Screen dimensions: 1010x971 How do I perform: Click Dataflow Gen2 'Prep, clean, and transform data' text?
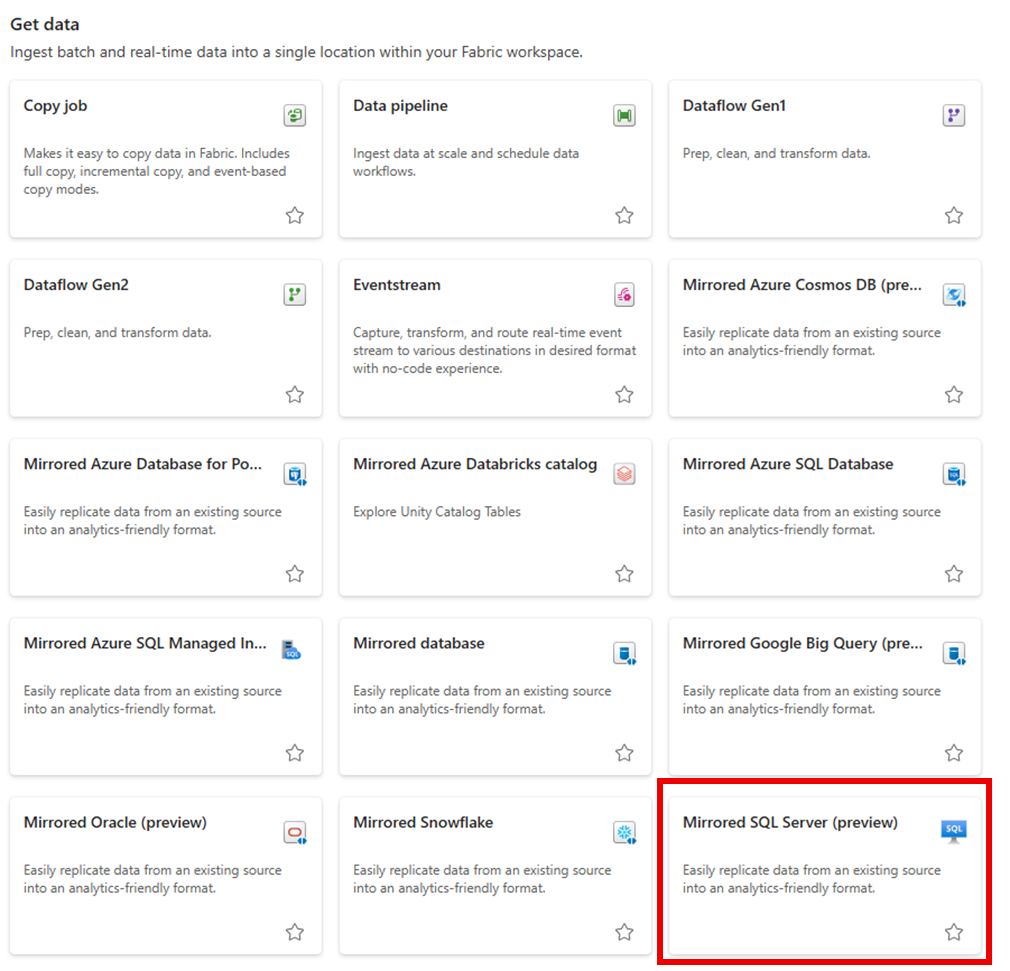pos(117,332)
